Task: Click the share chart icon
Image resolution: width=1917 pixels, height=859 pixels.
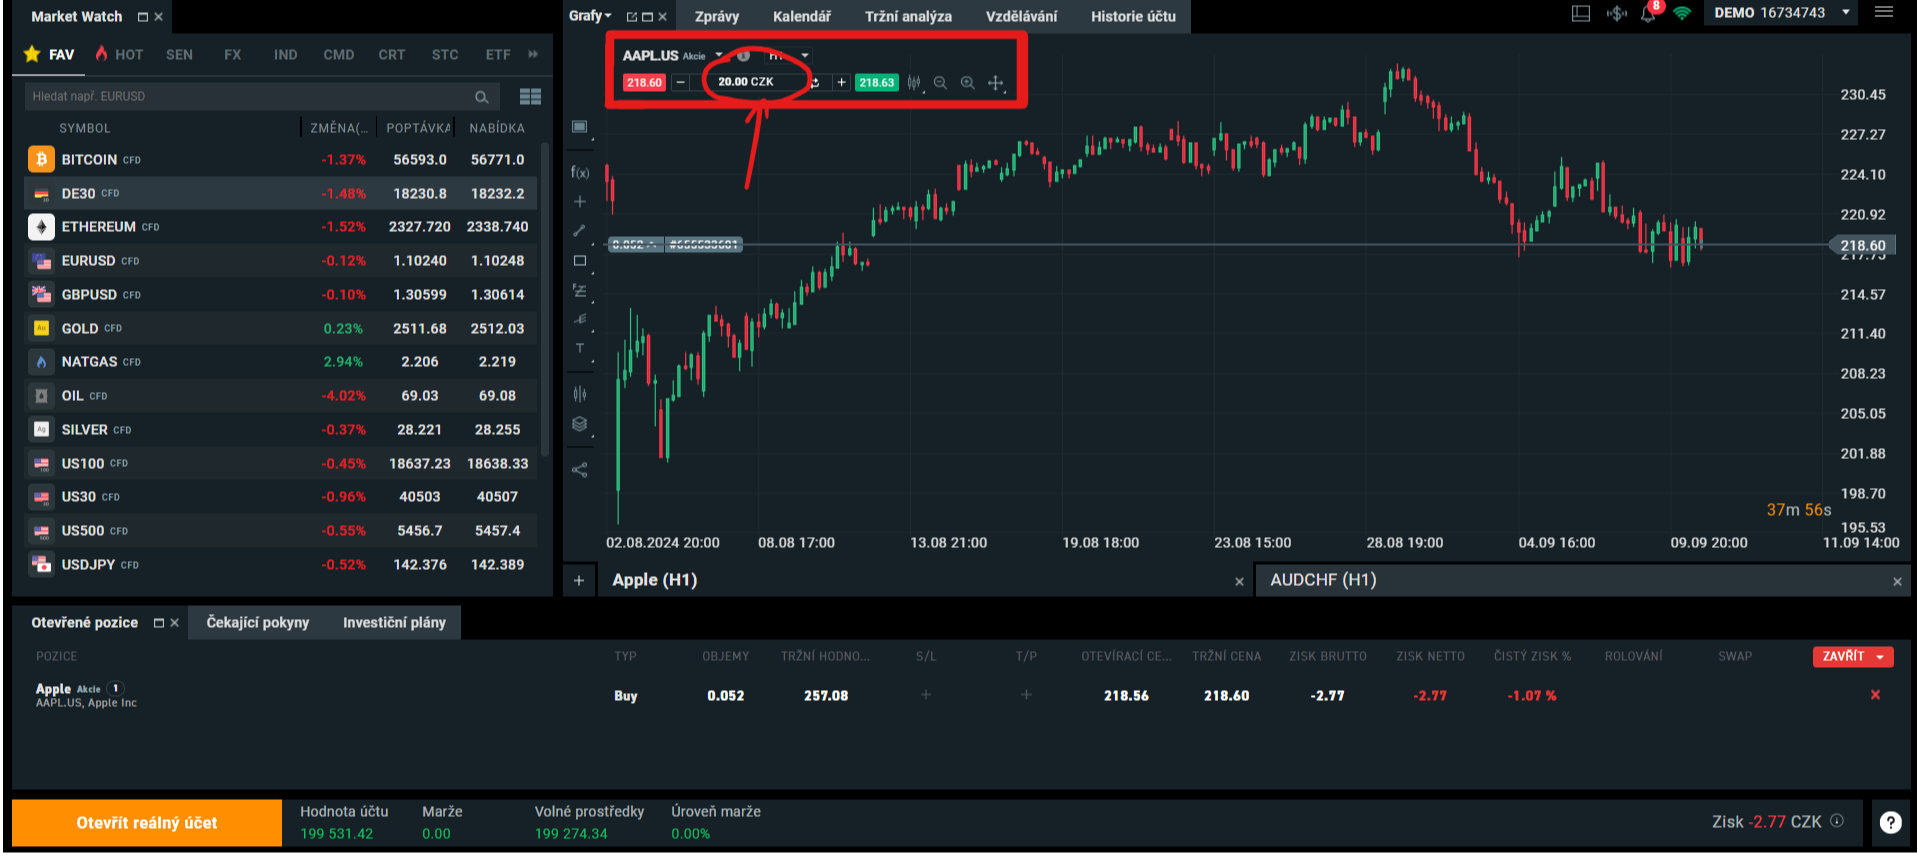Action: (x=579, y=470)
